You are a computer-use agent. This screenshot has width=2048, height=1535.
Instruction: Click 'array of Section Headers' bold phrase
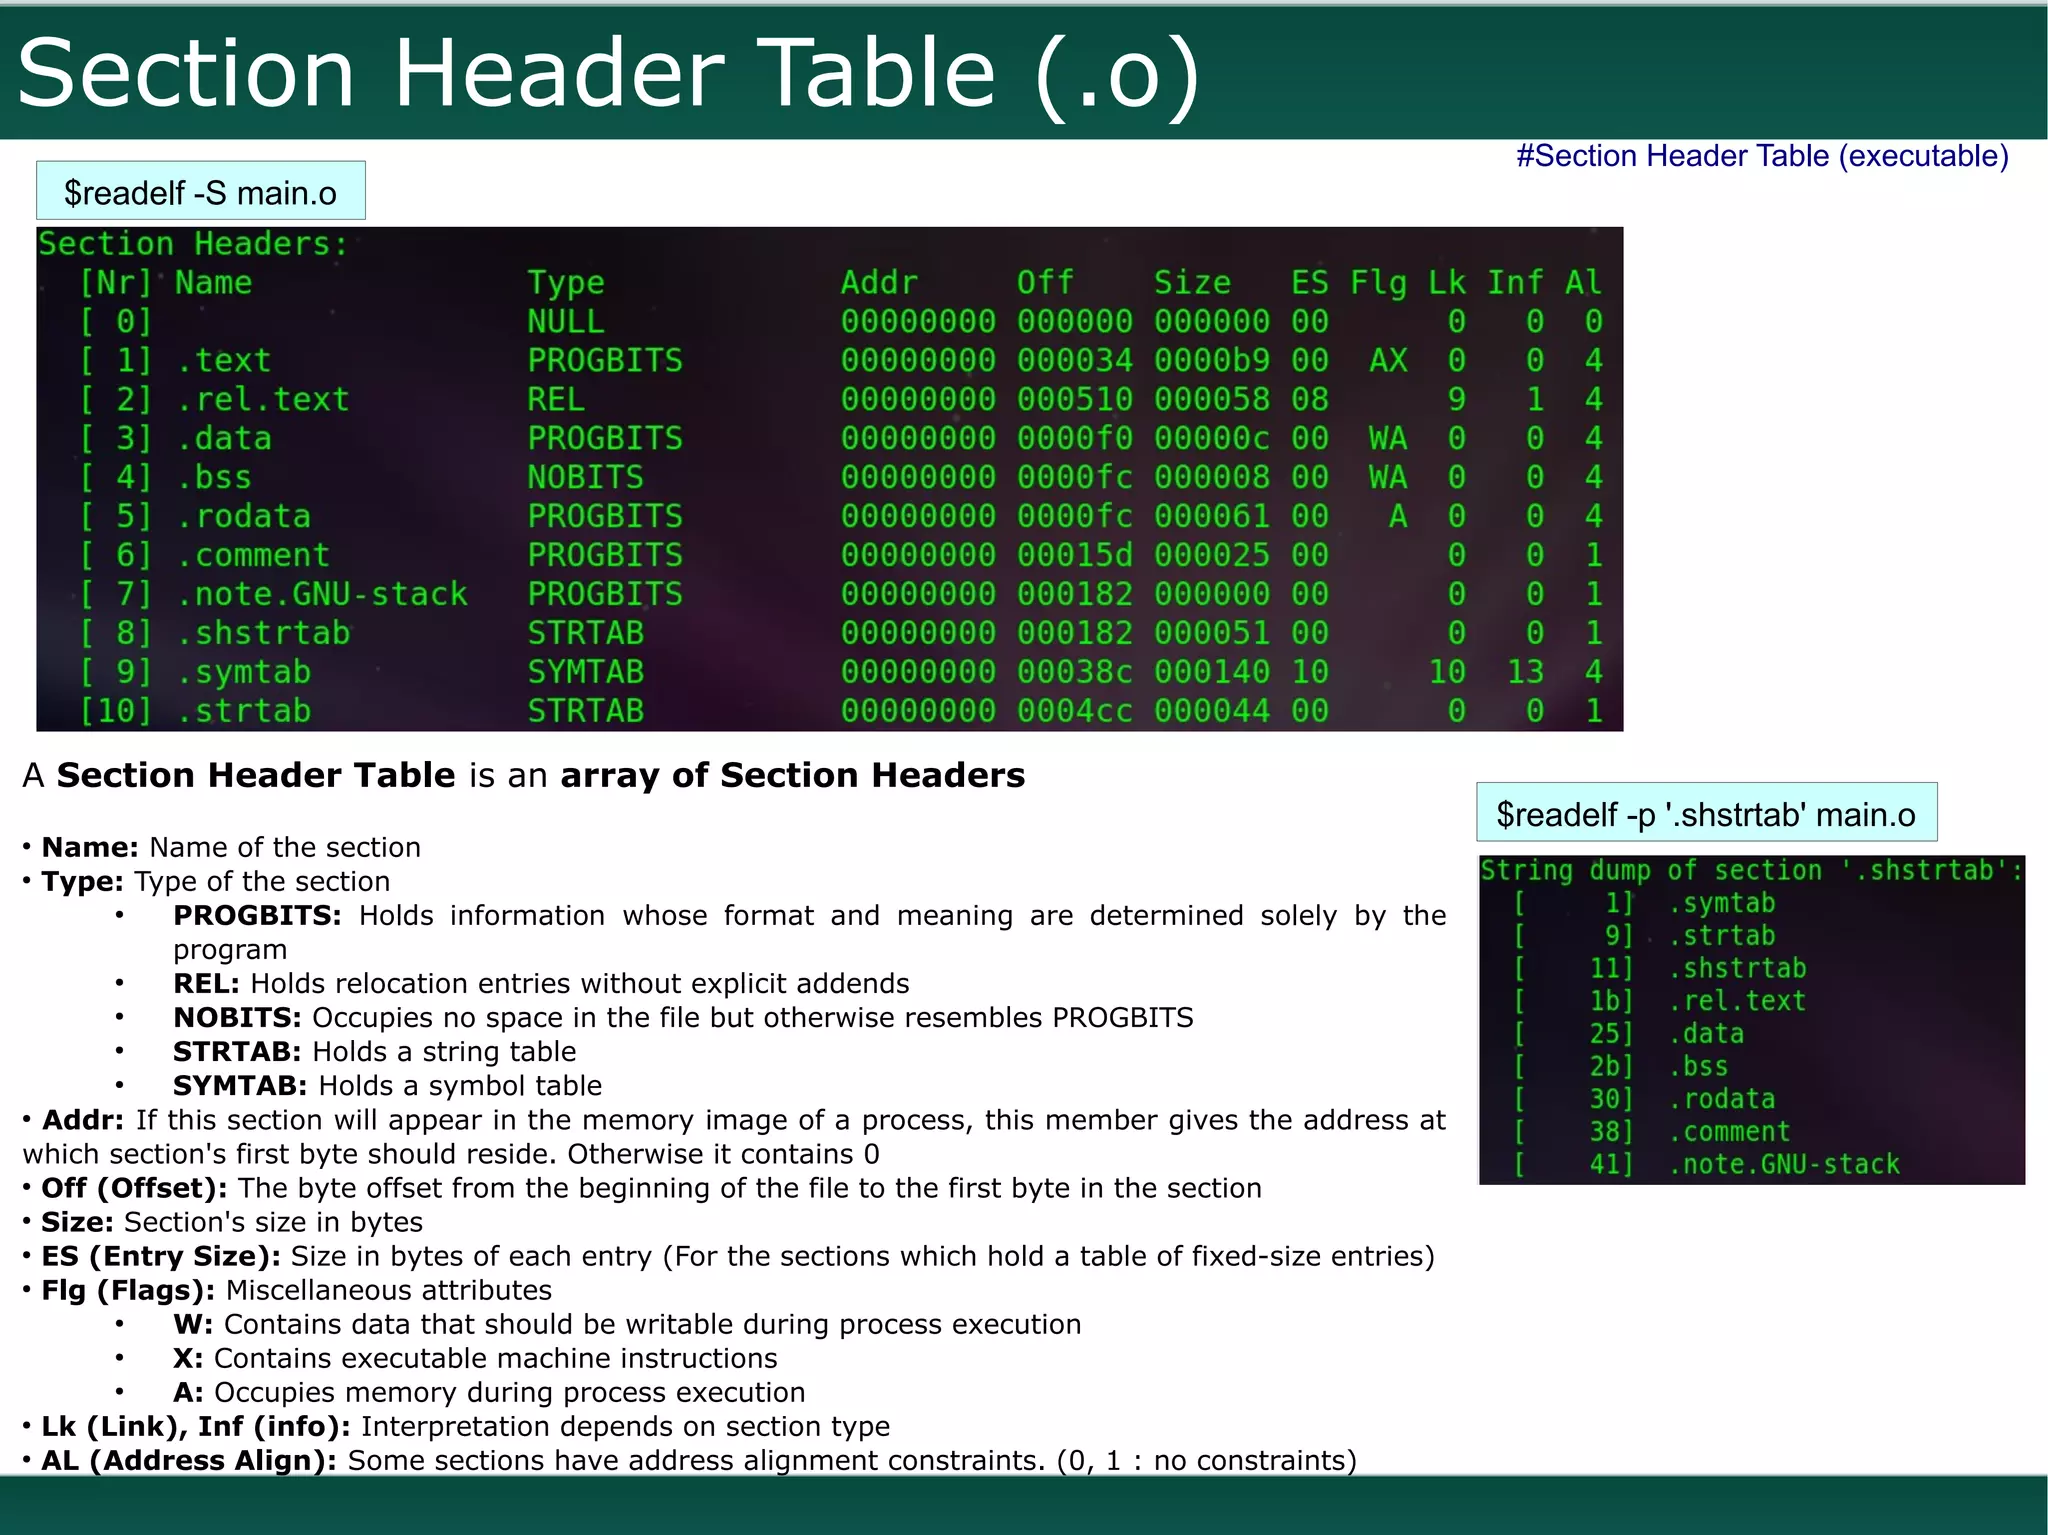click(793, 775)
